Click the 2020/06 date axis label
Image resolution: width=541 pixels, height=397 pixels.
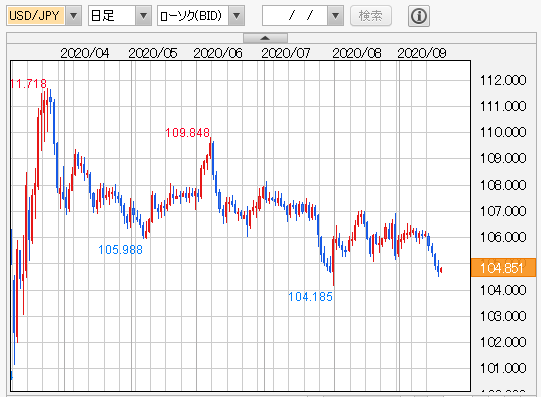[x=218, y=53]
